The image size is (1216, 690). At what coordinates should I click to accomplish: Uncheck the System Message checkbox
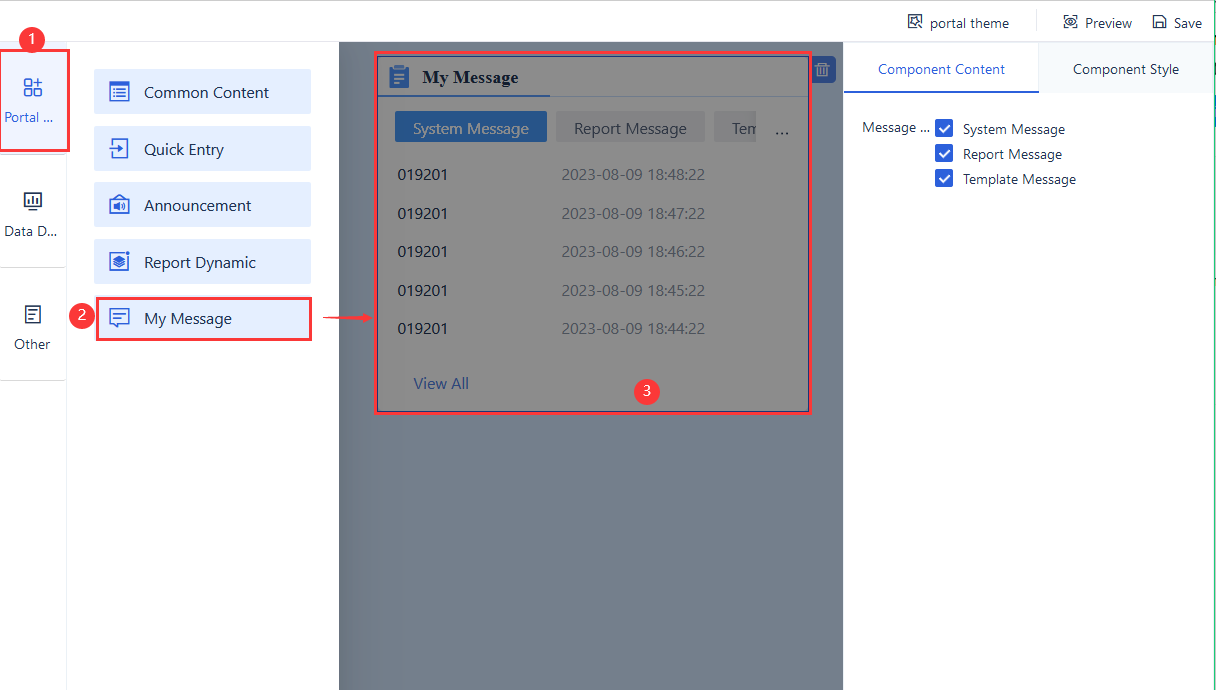click(x=944, y=128)
